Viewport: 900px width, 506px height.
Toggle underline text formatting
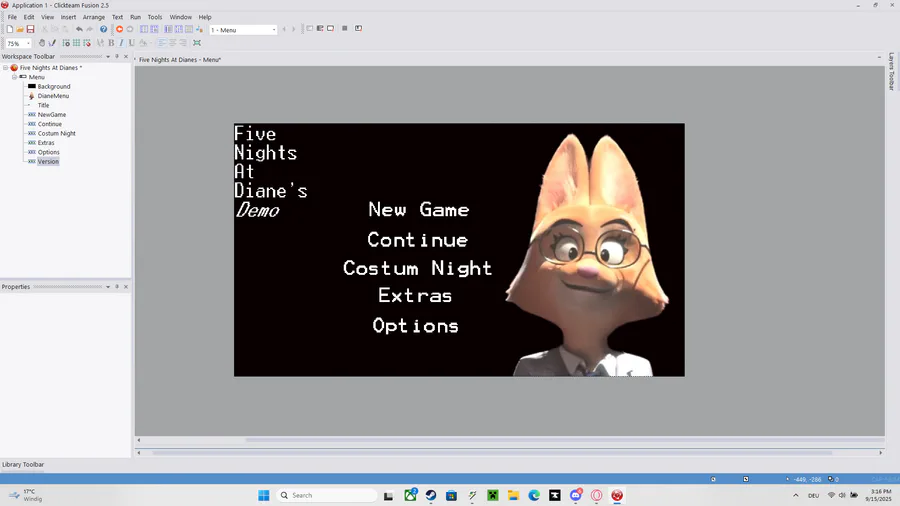[x=131, y=43]
